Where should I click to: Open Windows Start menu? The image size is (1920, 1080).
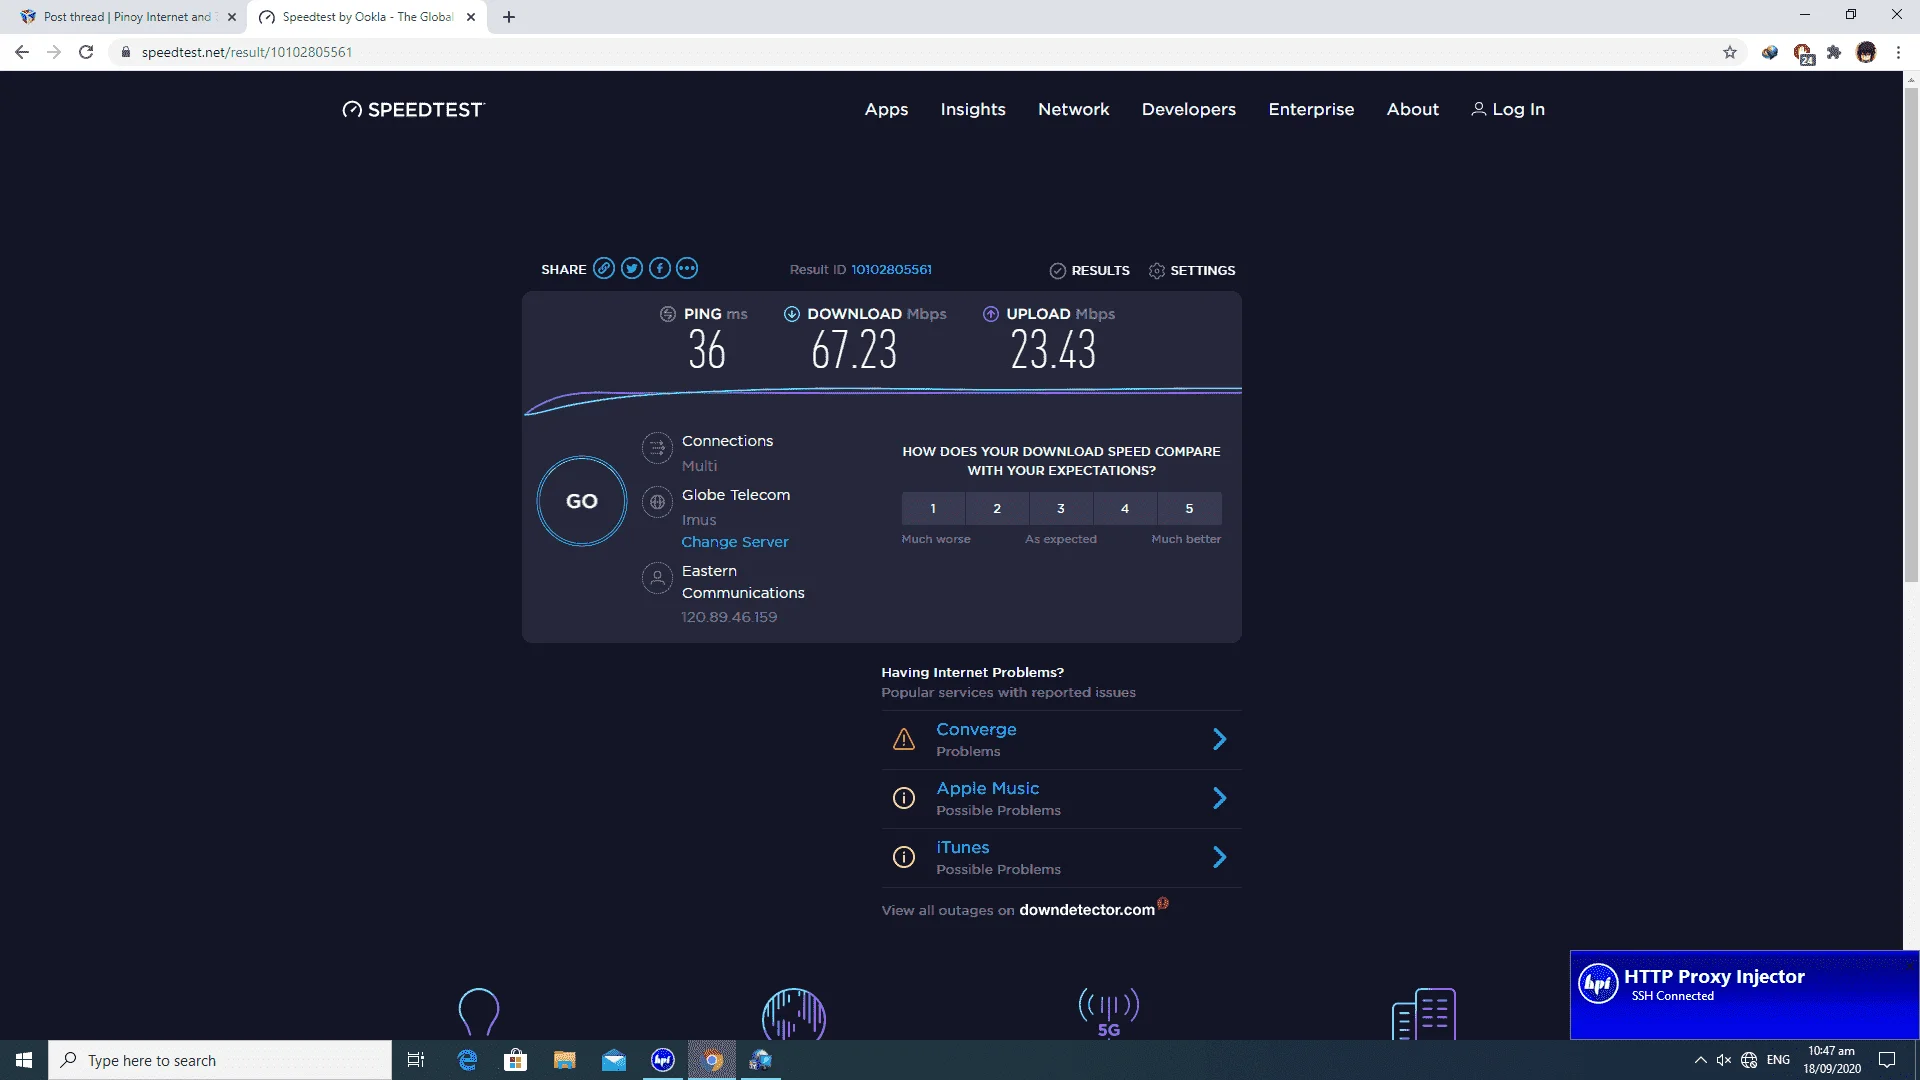tap(24, 1060)
